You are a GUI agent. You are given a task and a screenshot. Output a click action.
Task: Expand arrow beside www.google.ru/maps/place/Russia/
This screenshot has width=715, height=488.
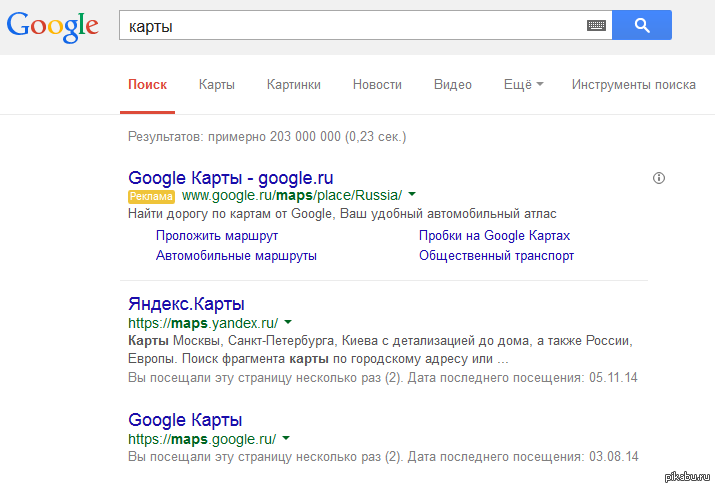[x=412, y=195]
